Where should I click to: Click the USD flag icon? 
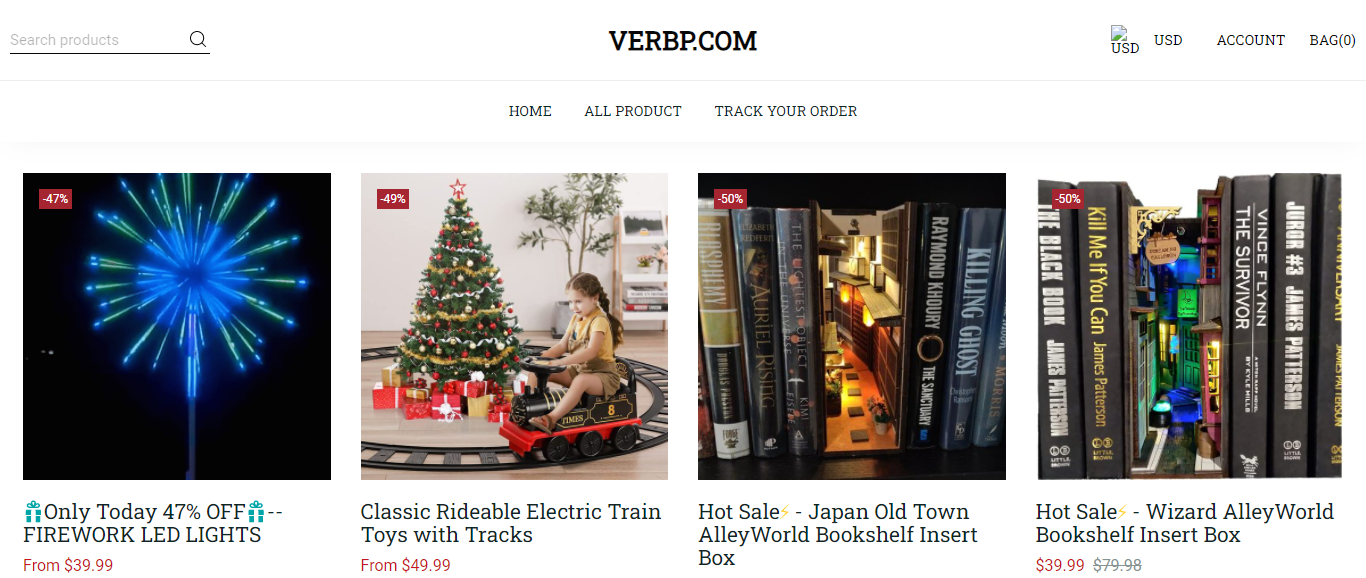[x=1125, y=40]
